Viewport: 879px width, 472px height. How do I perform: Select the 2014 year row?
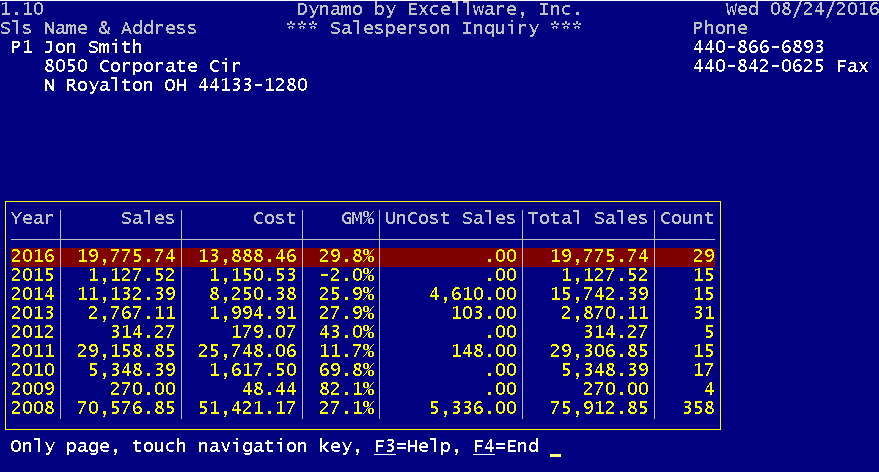[363, 294]
